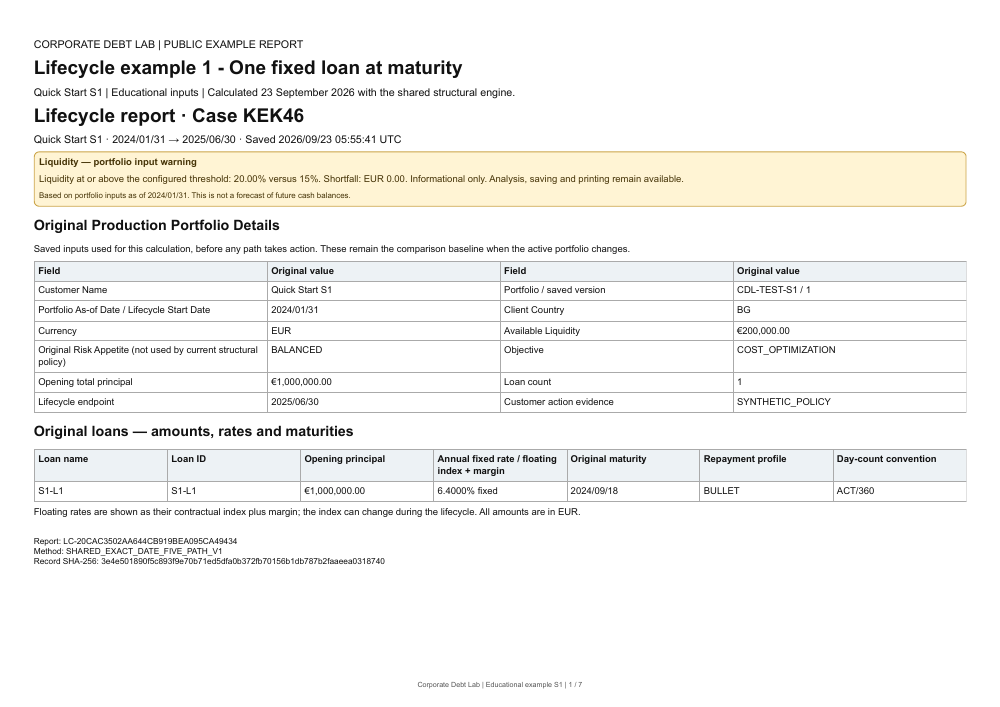Click the loan row's '€1,000,000.00' opening principal cell
Viewport: 1000px width, 707px height.
point(367,492)
